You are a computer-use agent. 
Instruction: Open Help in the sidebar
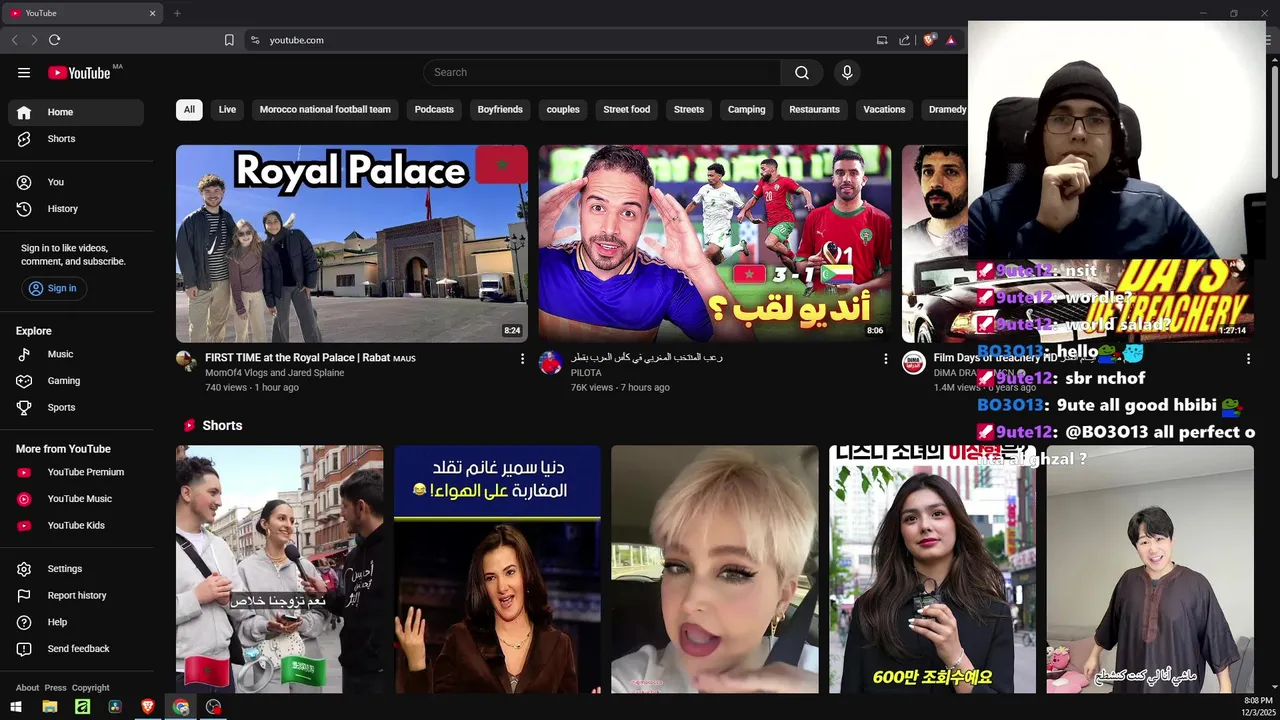pos(76,622)
